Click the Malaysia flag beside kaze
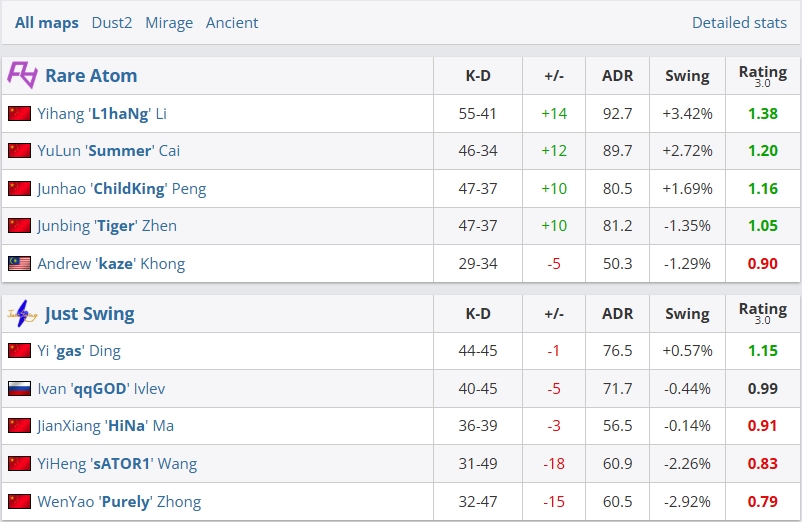Screen dimensions: 802x522 coord(19,263)
